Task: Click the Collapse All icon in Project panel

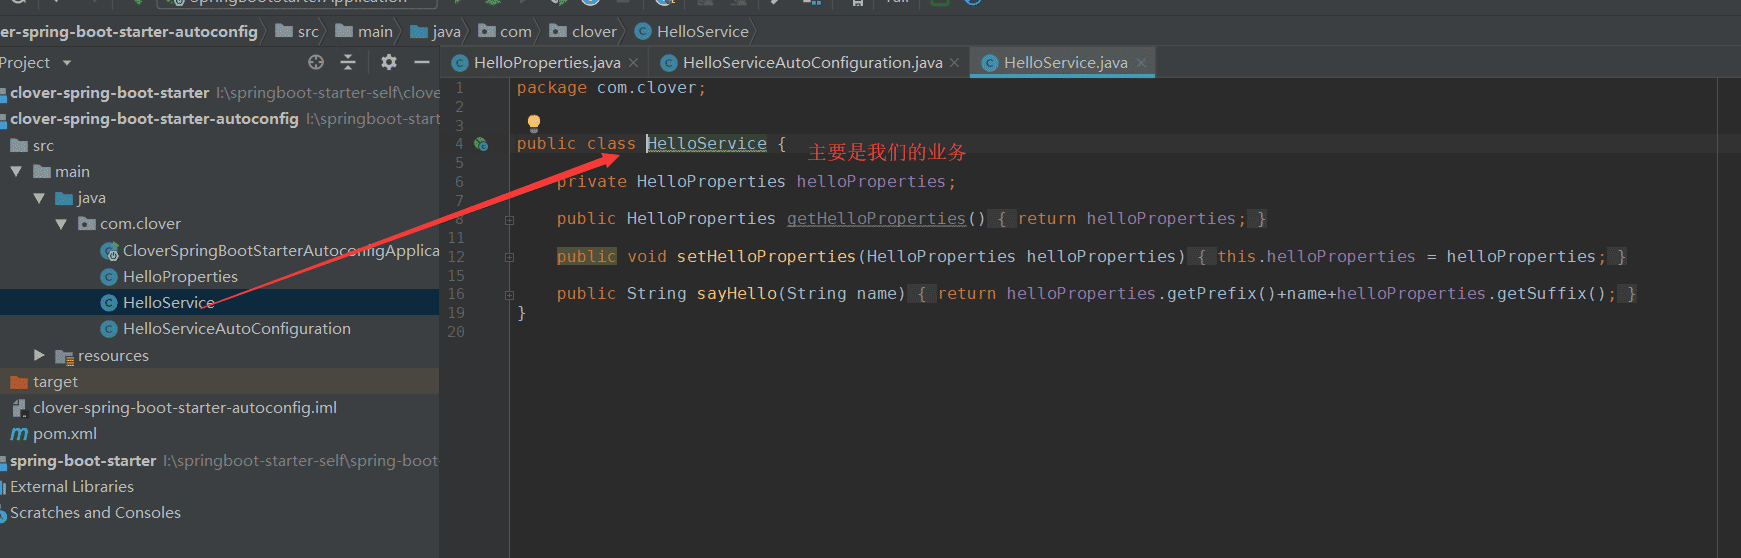Action: (x=348, y=62)
